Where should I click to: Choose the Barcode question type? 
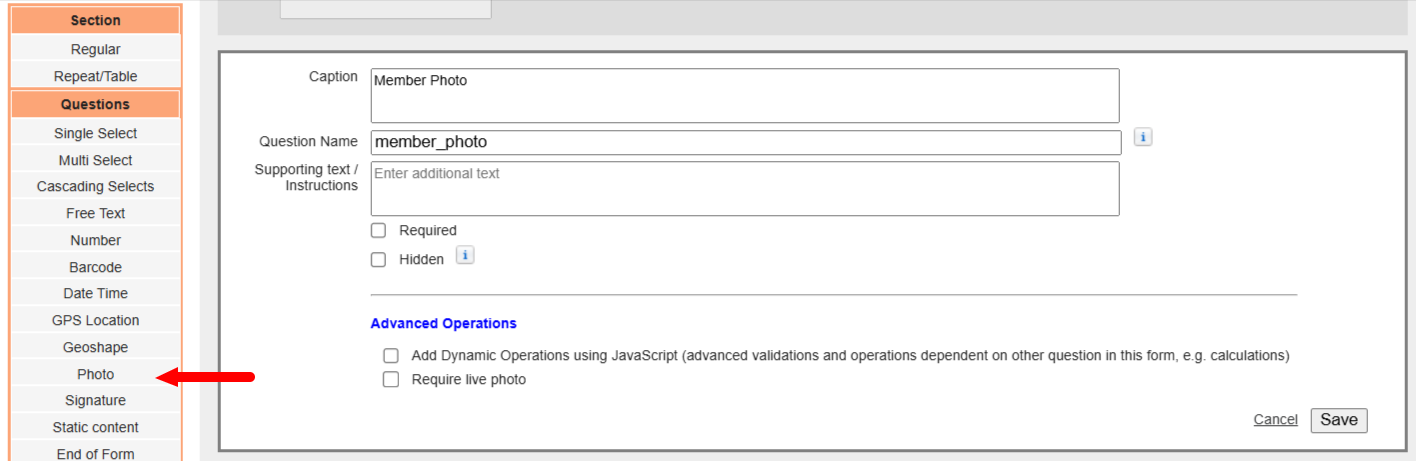(x=96, y=267)
